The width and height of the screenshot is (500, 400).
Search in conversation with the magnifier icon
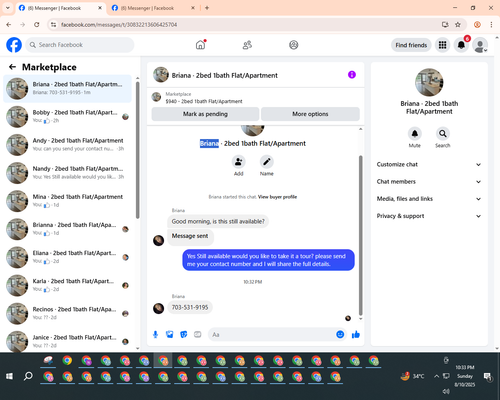point(443,134)
